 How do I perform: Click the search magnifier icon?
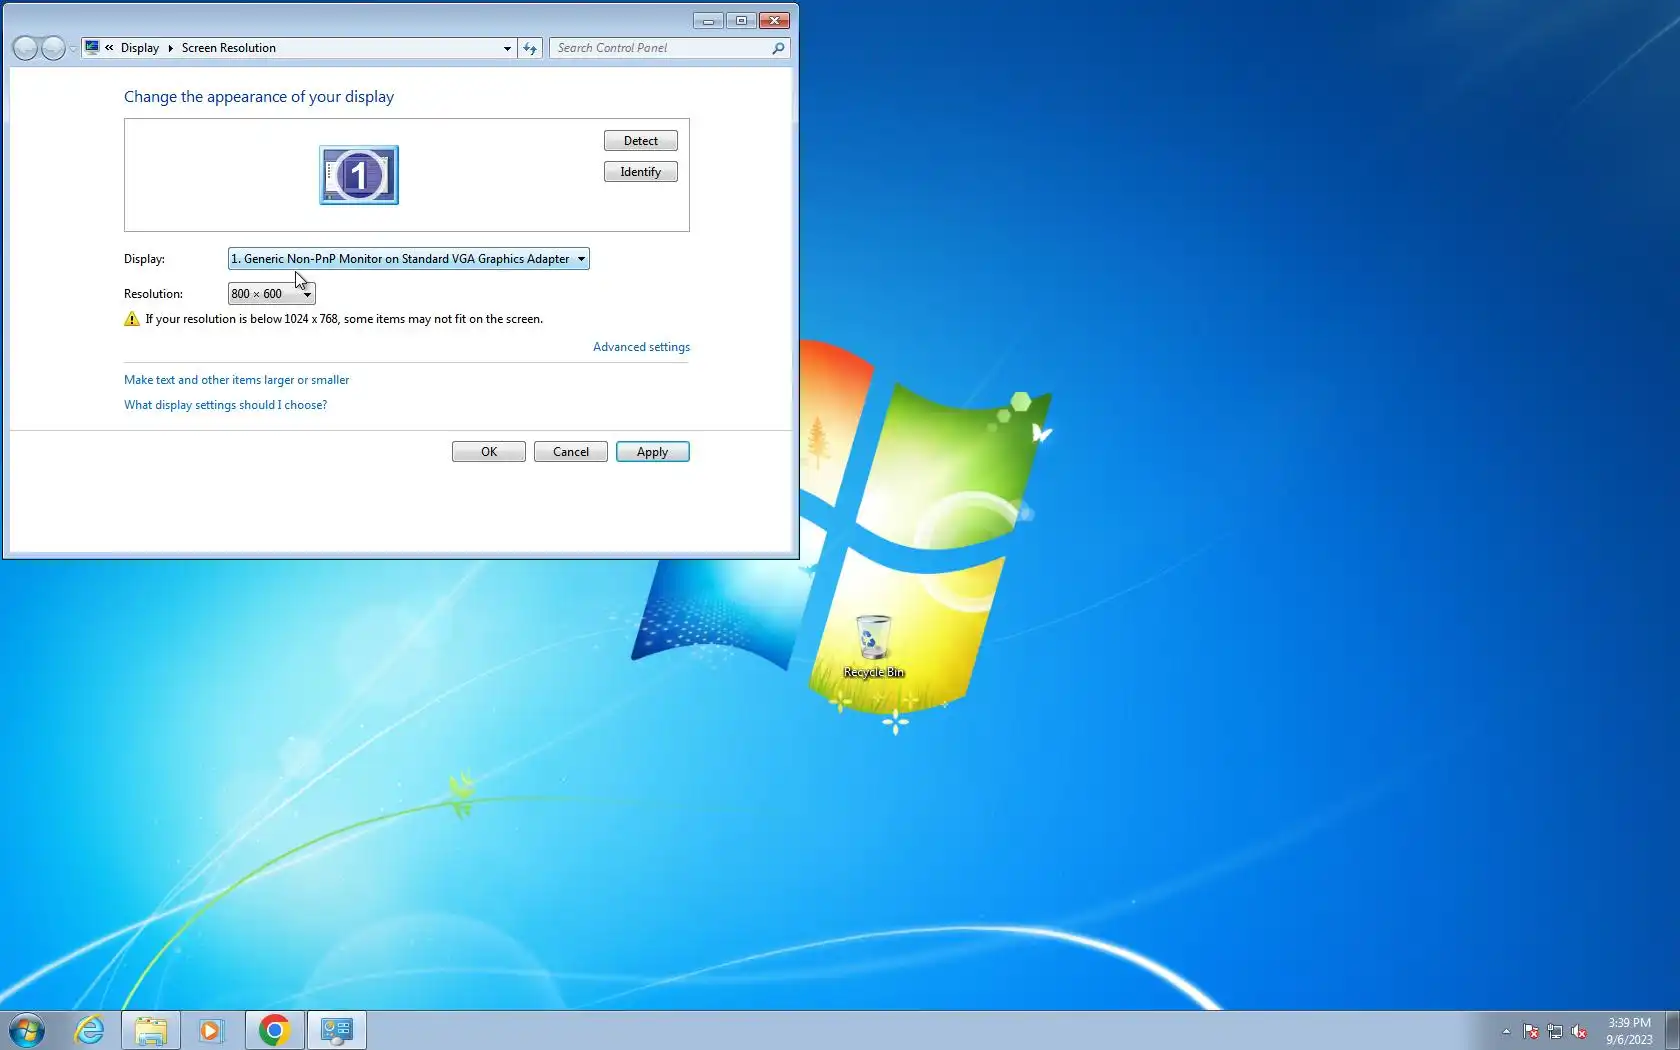pyautogui.click(x=779, y=48)
